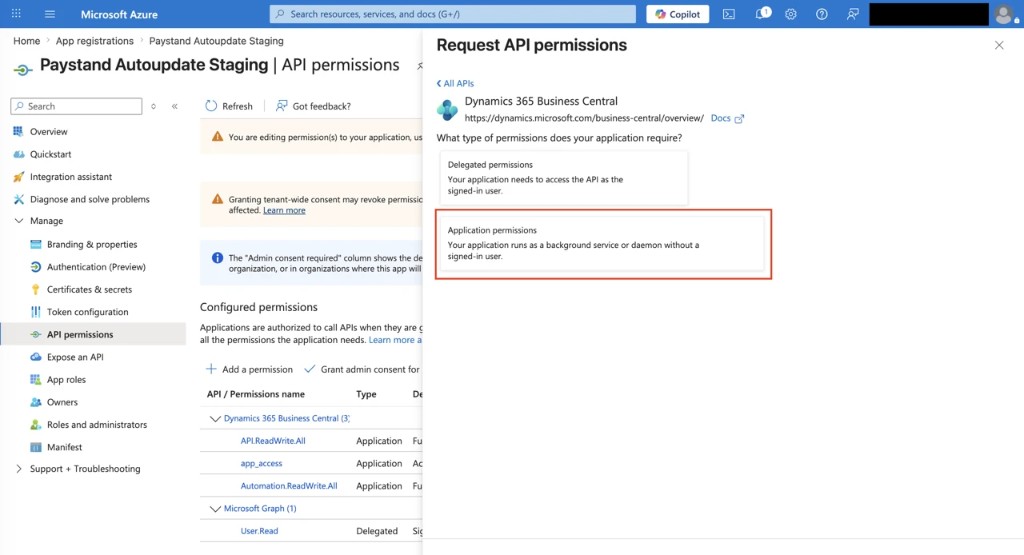This screenshot has height=555, width=1024.
Task: Click Got feedback? in toolbar
Action: pyautogui.click(x=313, y=106)
